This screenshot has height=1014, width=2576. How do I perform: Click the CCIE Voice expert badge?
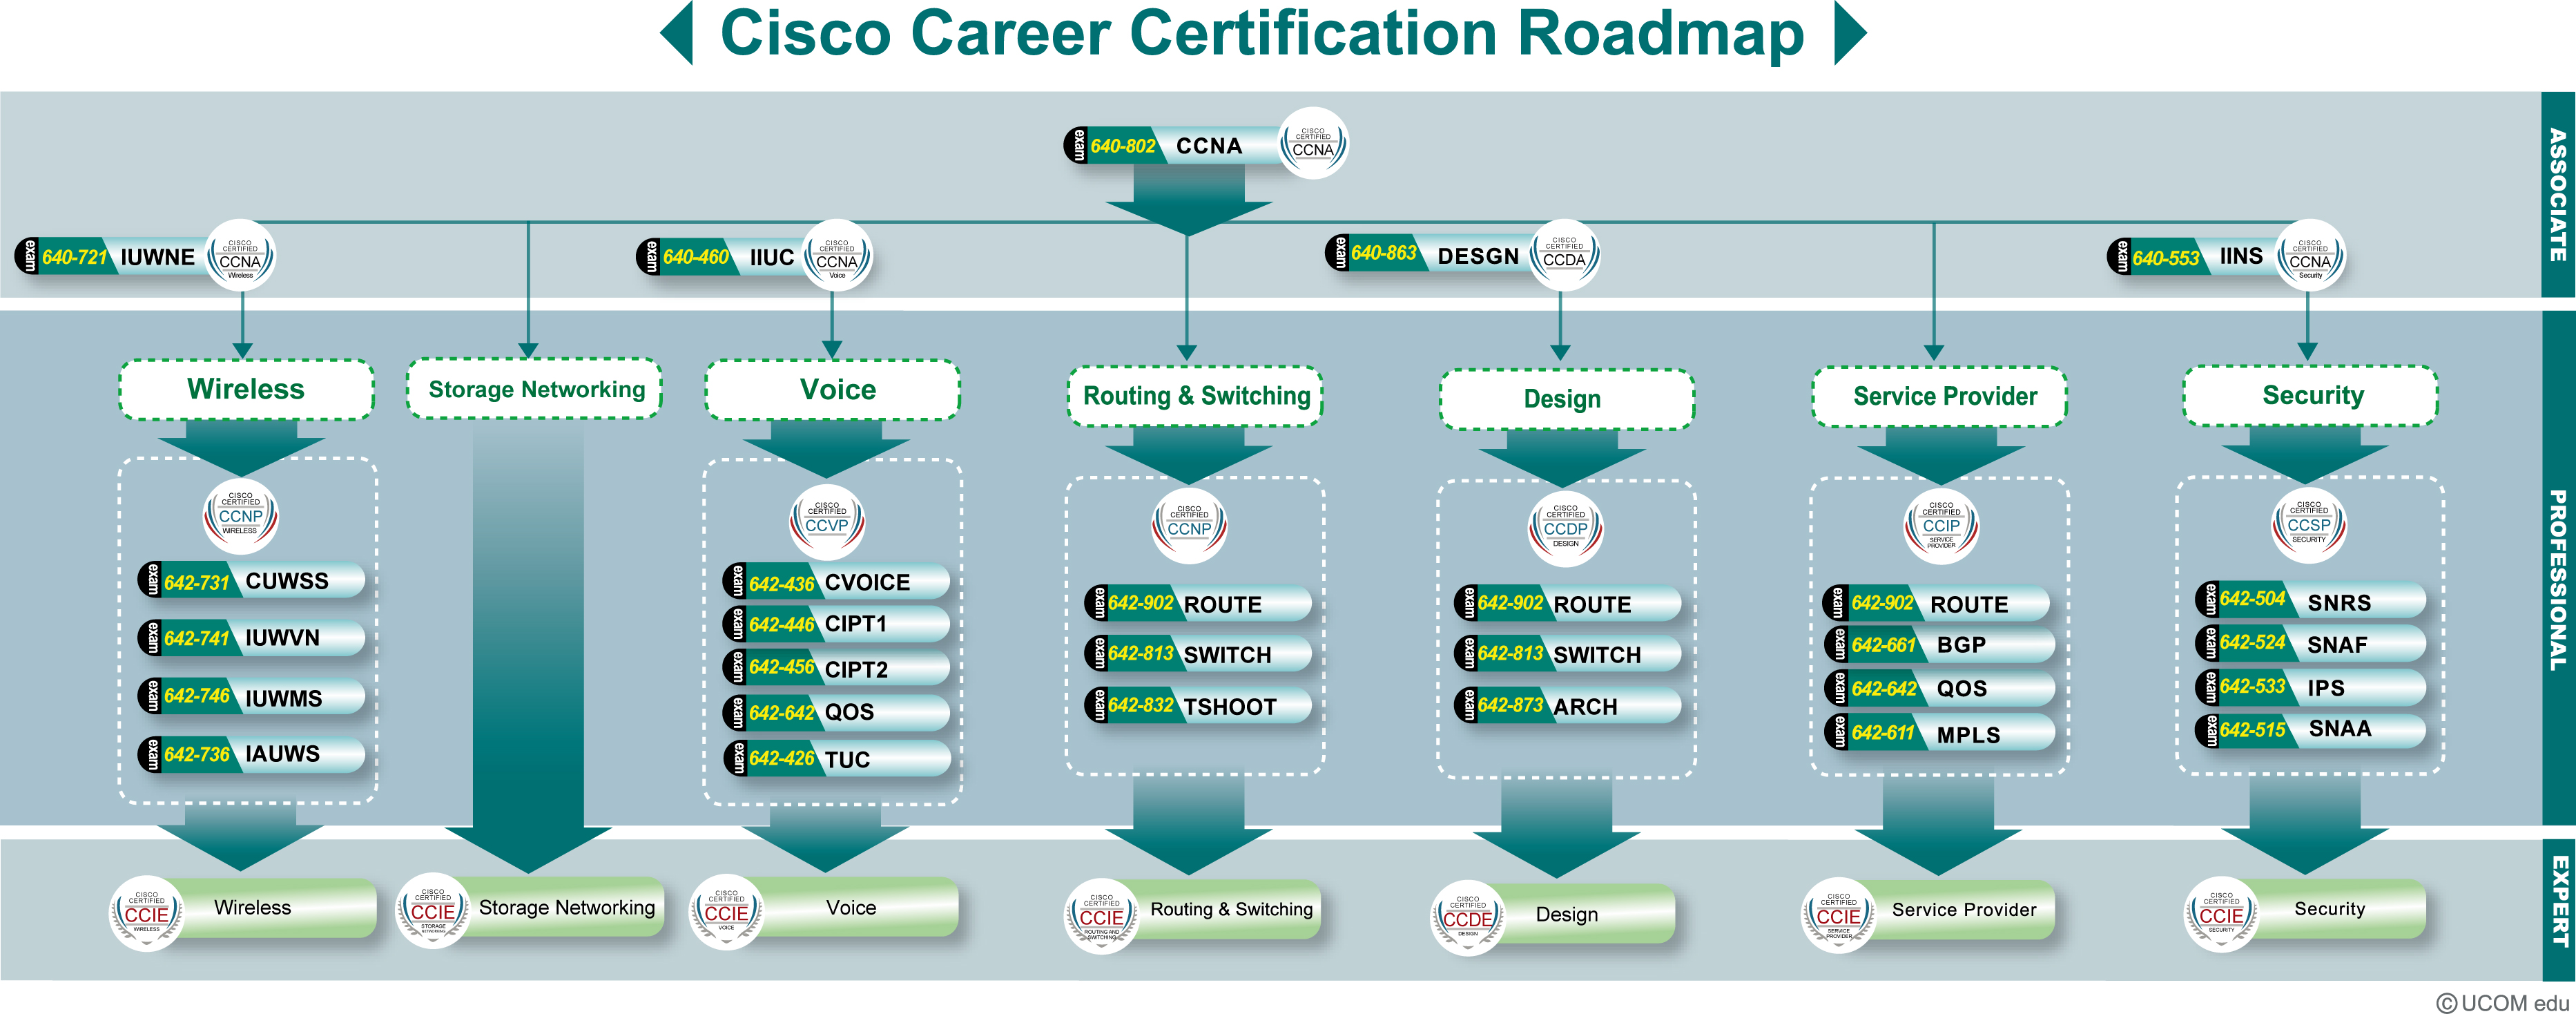[727, 912]
